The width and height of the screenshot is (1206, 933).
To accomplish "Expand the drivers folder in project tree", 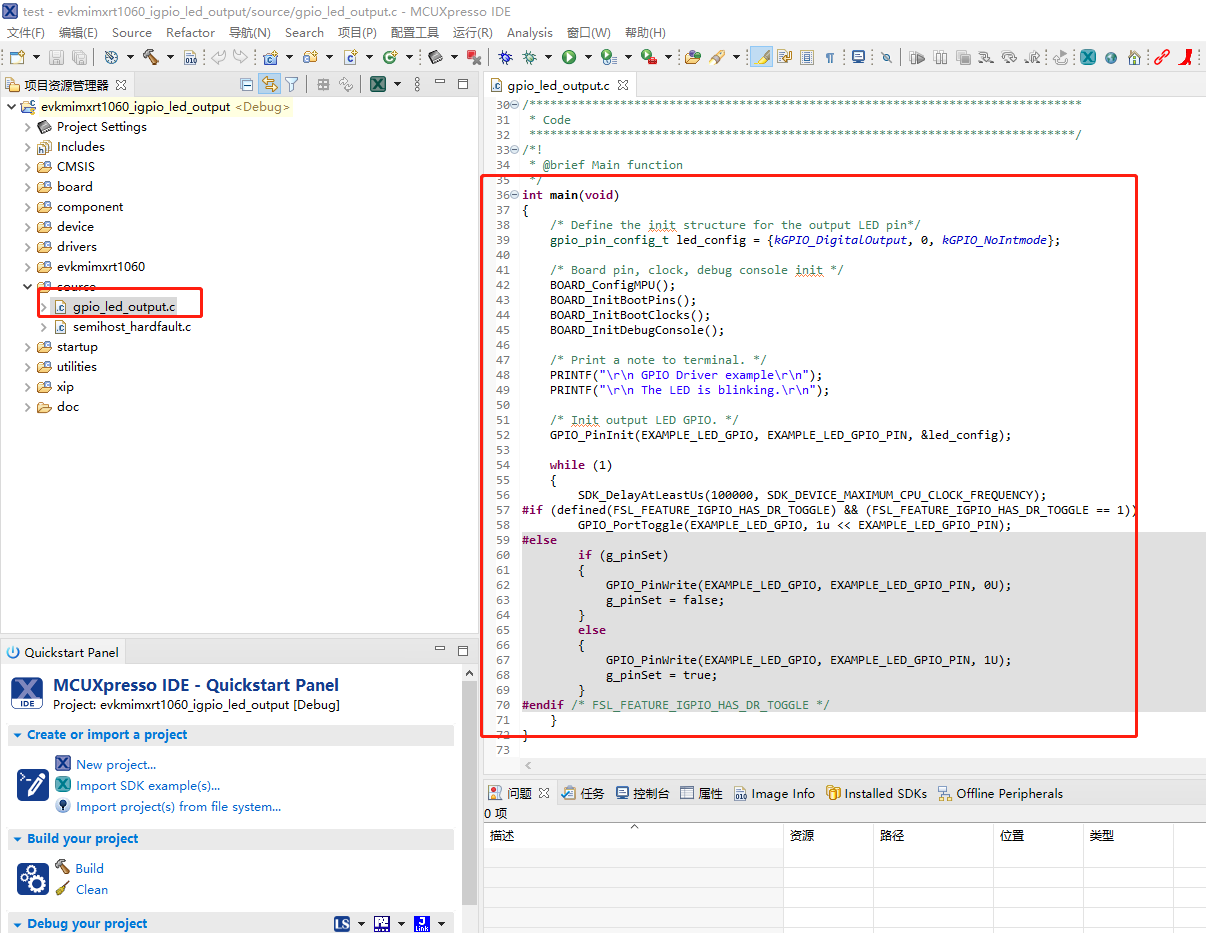I will [28, 247].
